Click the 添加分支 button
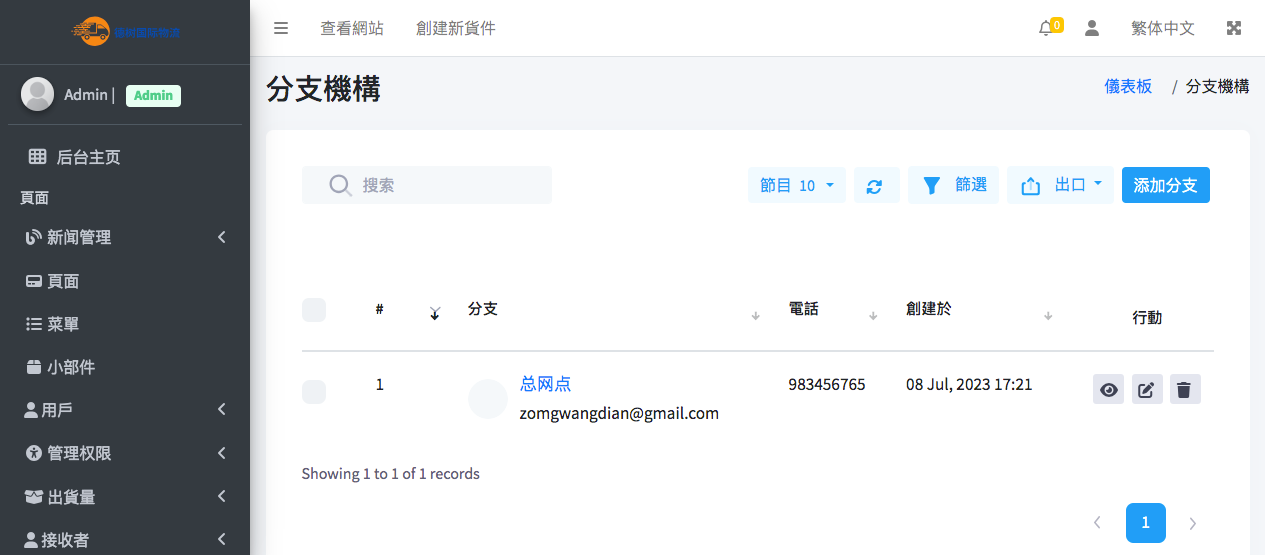Image resolution: width=1265 pixels, height=555 pixels. tap(1165, 185)
